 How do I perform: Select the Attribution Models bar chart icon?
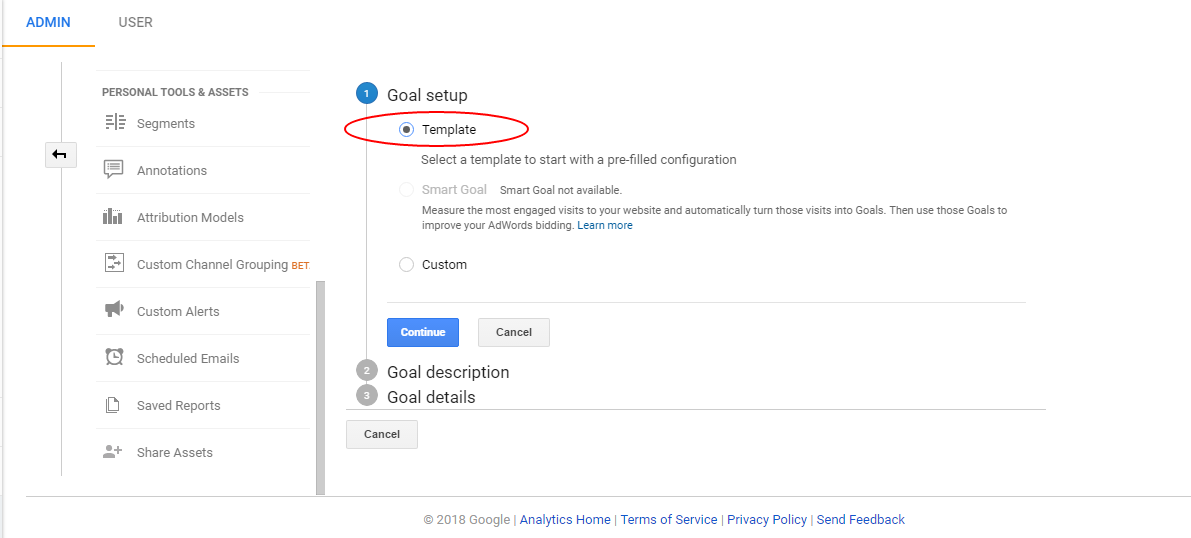(x=112, y=217)
